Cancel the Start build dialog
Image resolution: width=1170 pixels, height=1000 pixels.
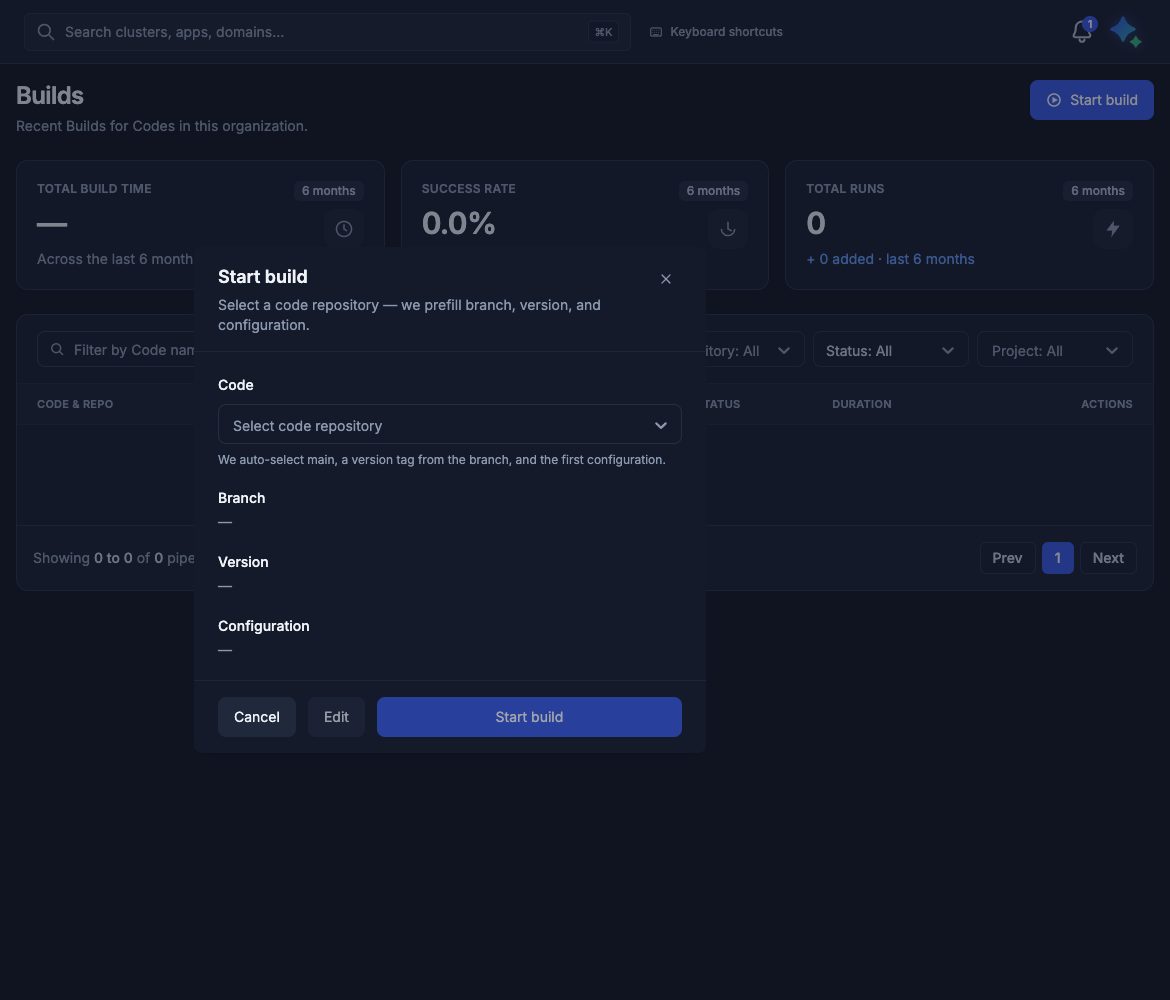[257, 717]
